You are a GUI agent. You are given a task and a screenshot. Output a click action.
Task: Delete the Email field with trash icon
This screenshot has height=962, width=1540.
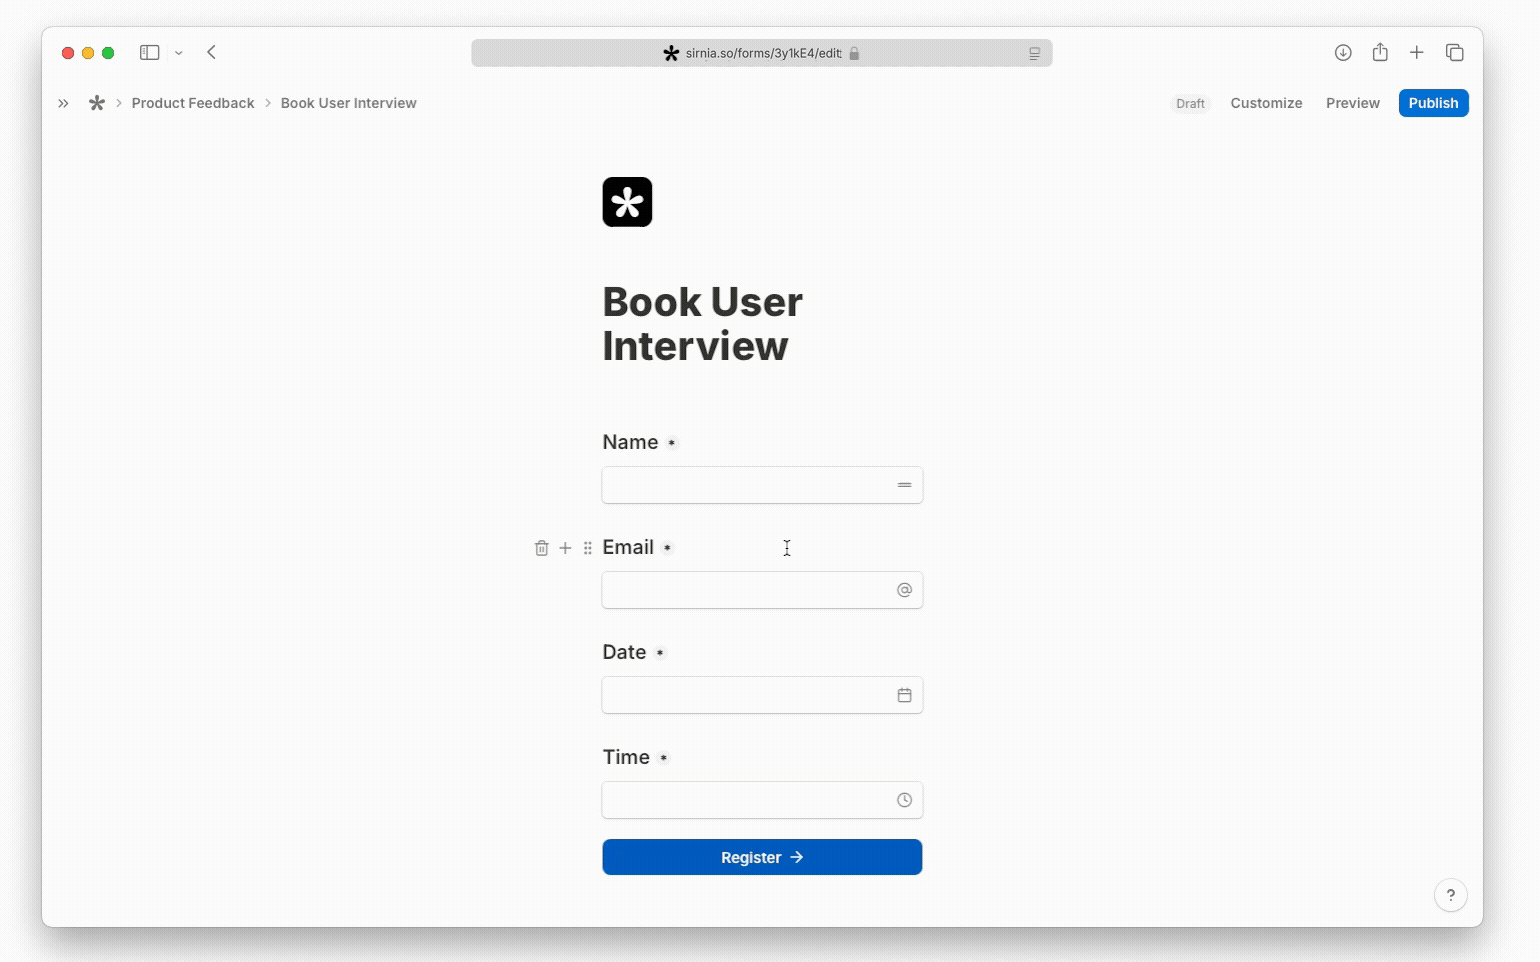point(541,548)
